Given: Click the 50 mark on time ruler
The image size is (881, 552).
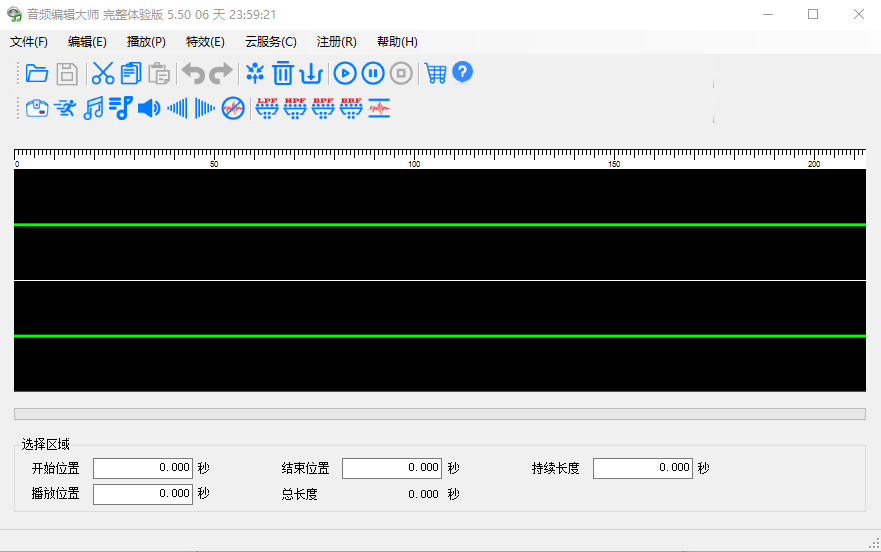Looking at the screenshot, I should pos(214,164).
